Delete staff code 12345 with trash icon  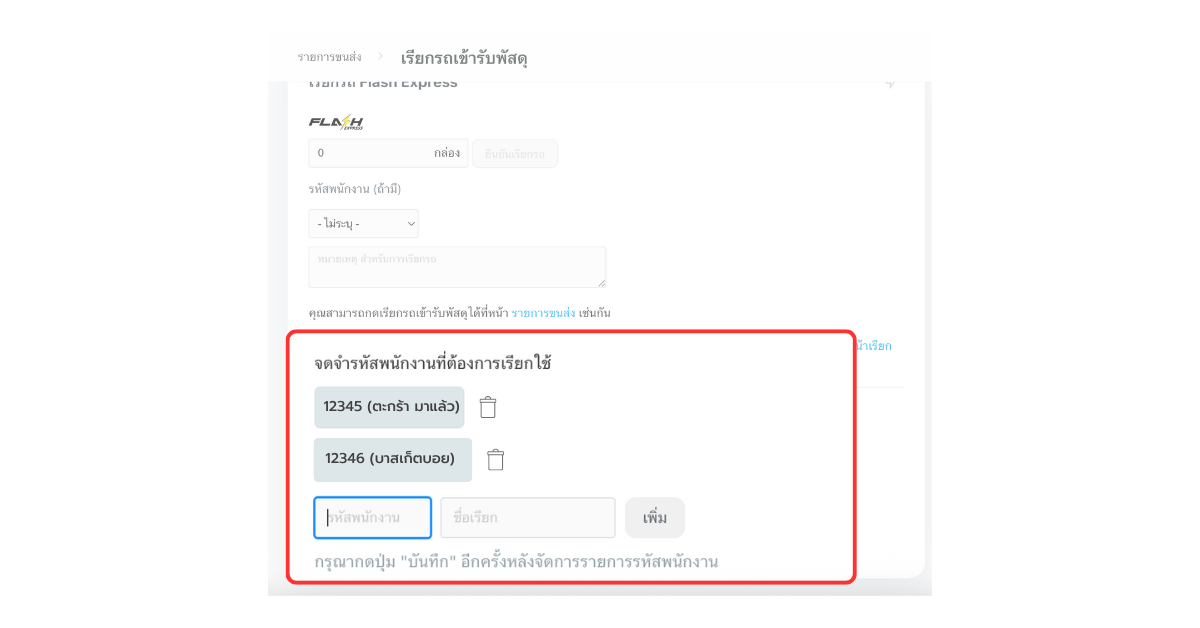tap(488, 407)
